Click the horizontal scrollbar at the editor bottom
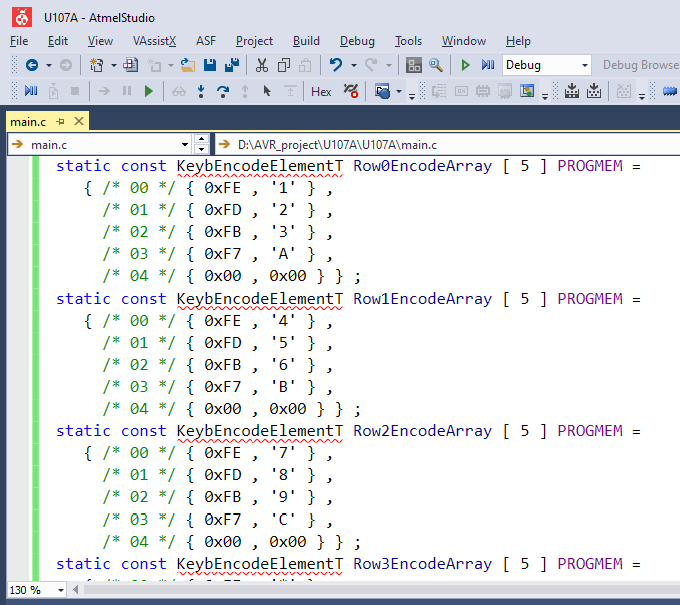The image size is (680, 605). click(380, 590)
